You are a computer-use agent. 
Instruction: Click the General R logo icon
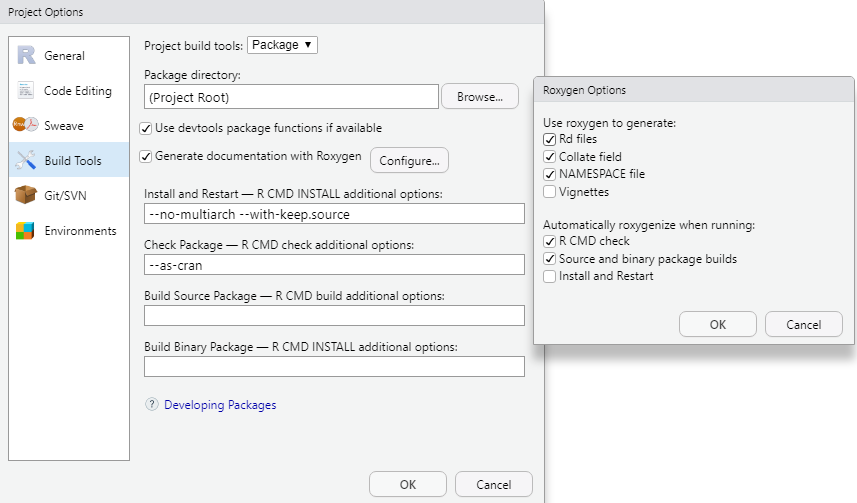coord(26,55)
